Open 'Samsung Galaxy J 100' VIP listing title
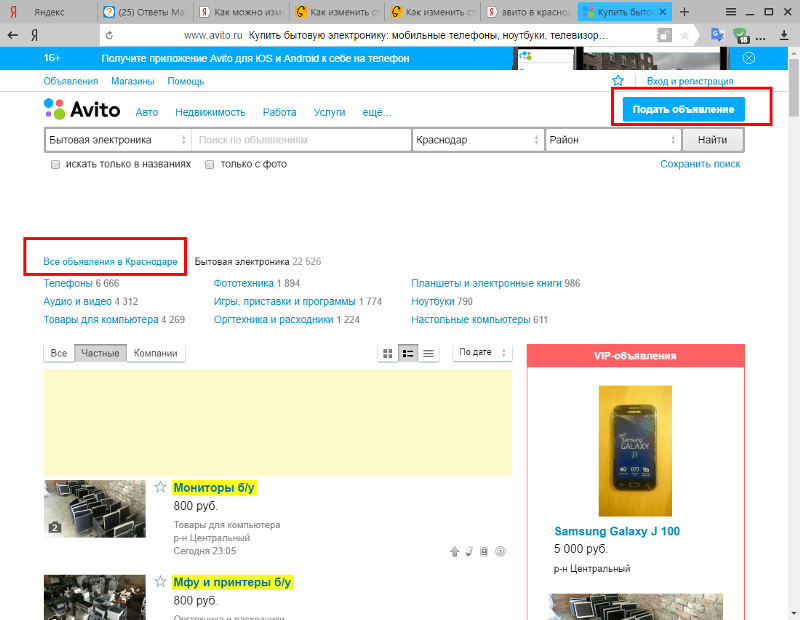 click(617, 531)
